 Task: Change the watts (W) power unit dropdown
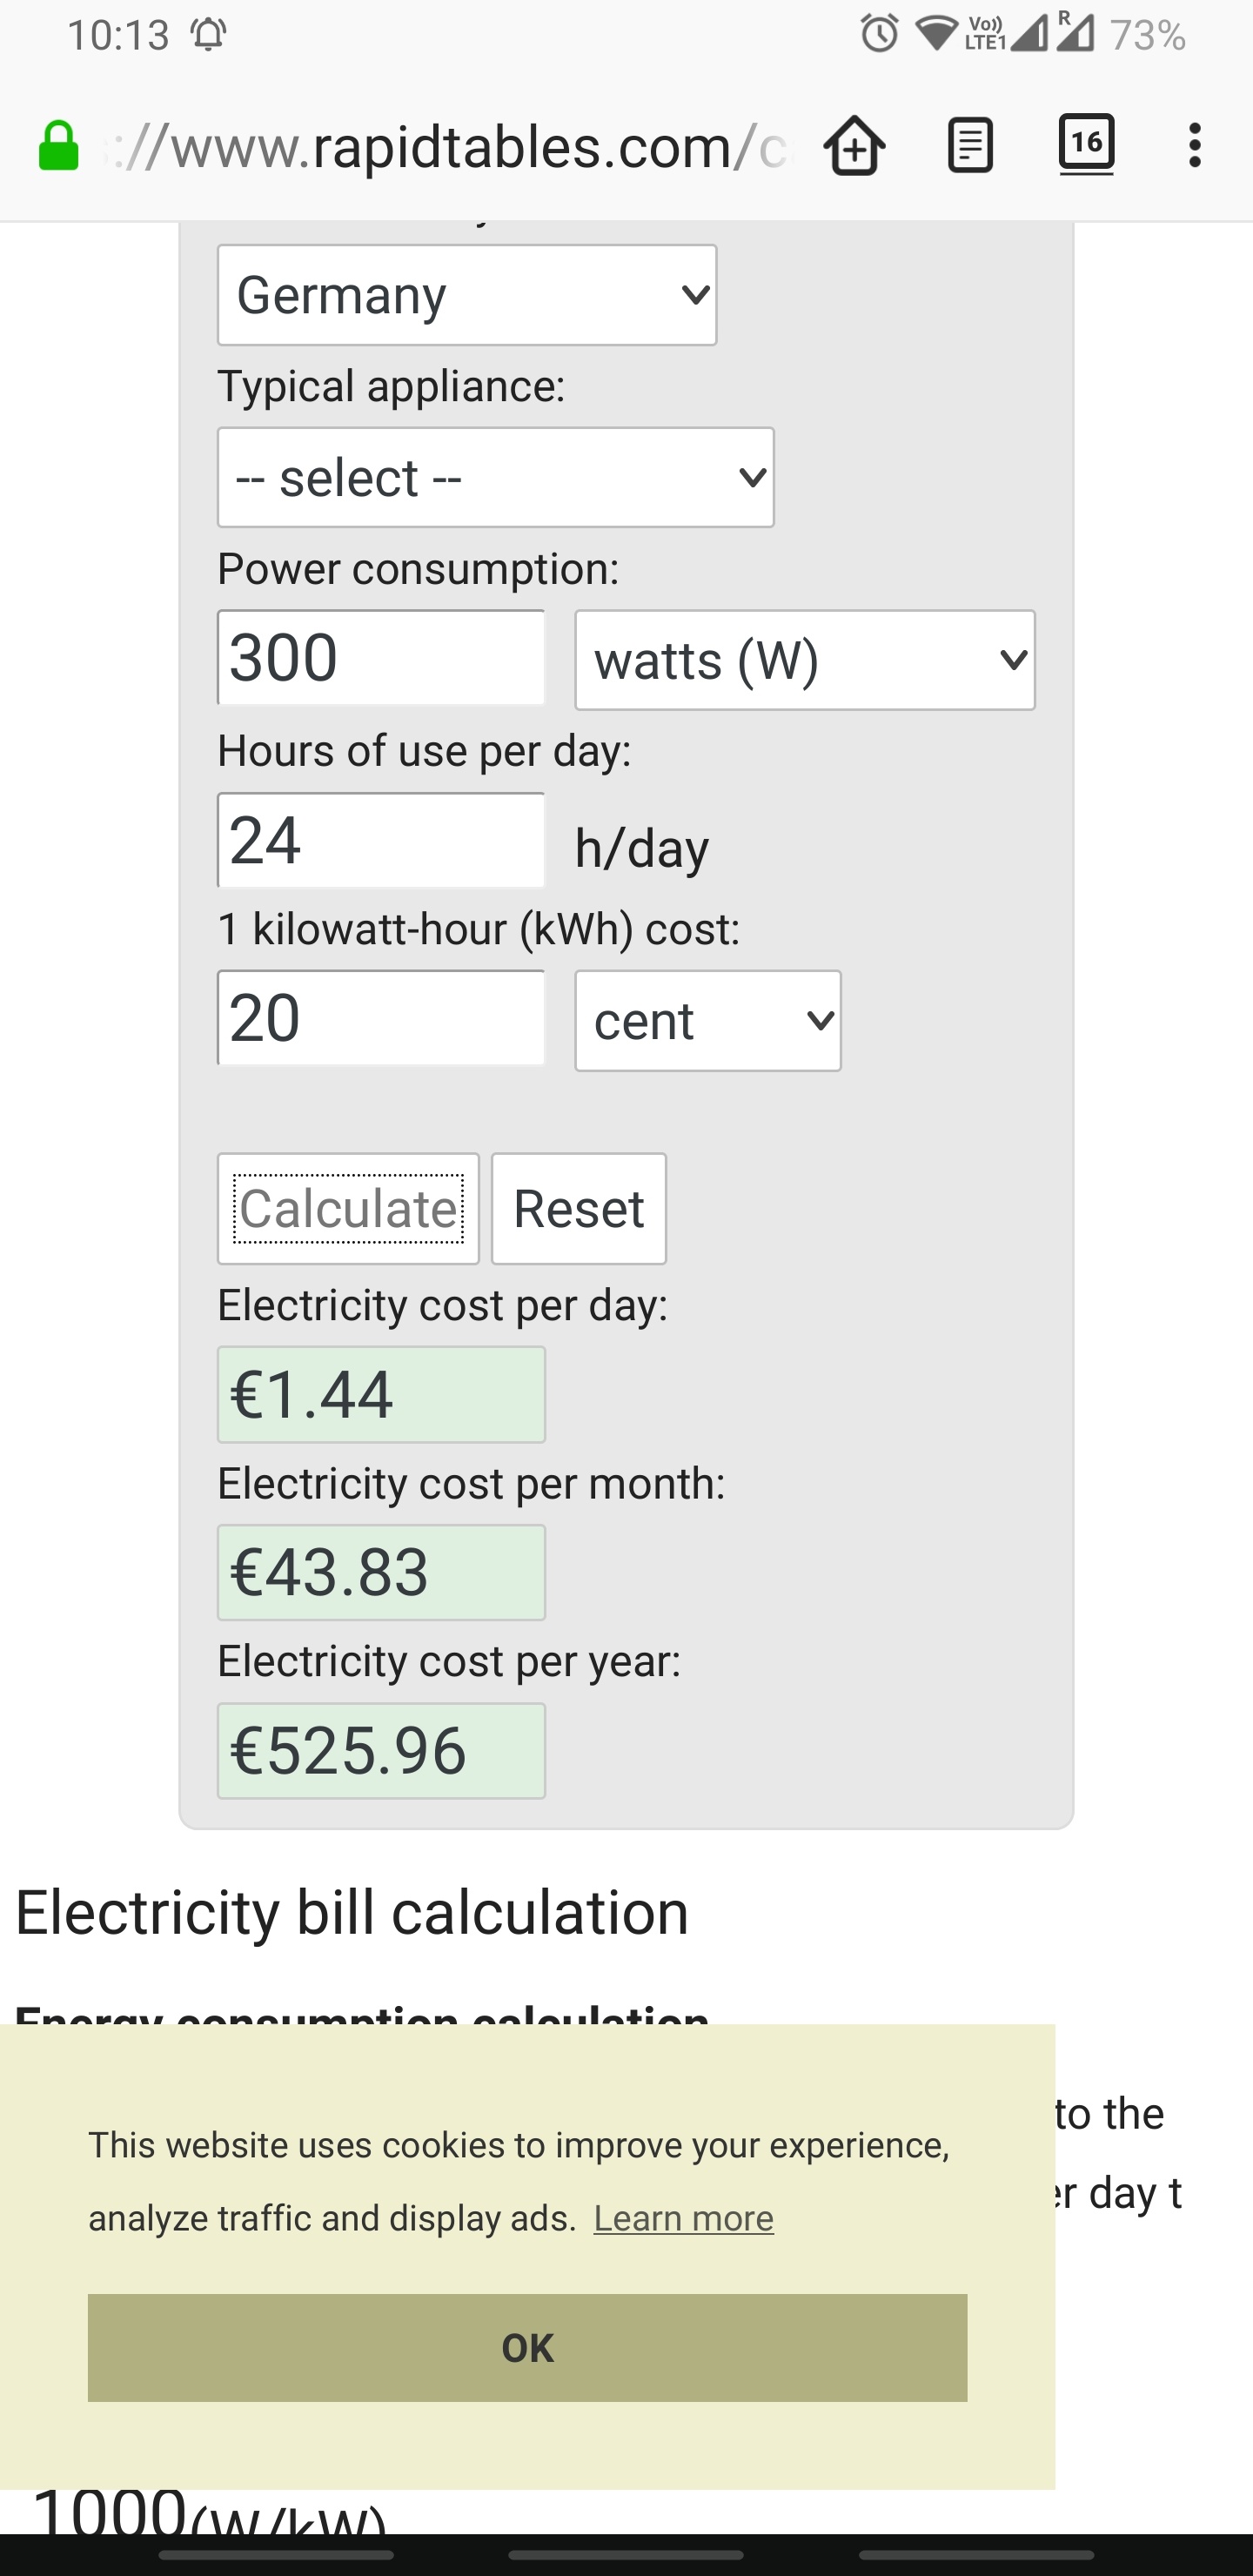[805, 660]
